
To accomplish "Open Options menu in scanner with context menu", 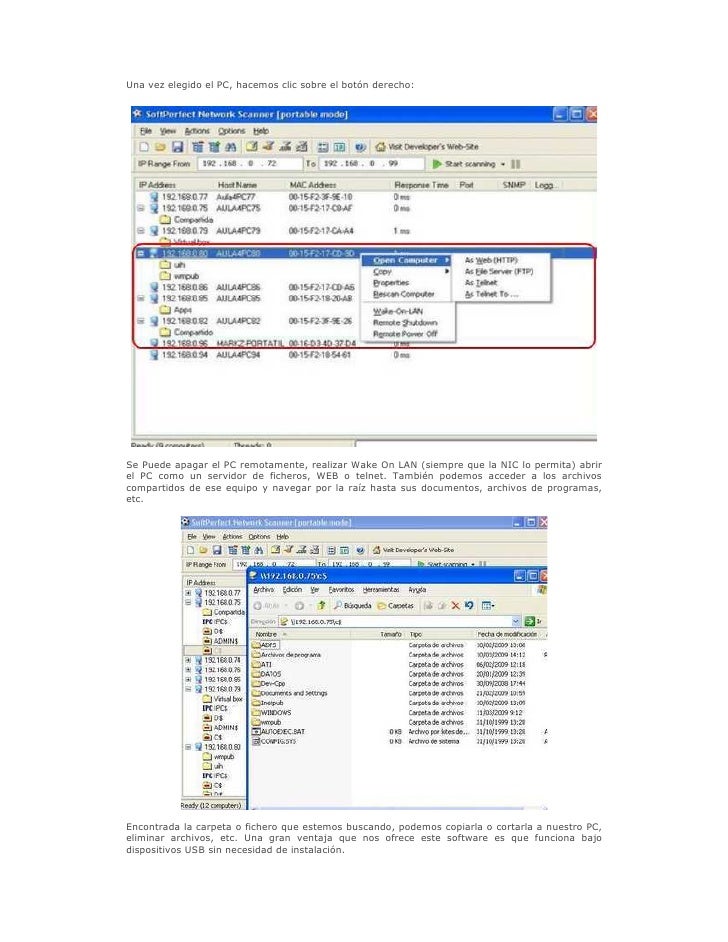I will pyautogui.click(x=231, y=131).
